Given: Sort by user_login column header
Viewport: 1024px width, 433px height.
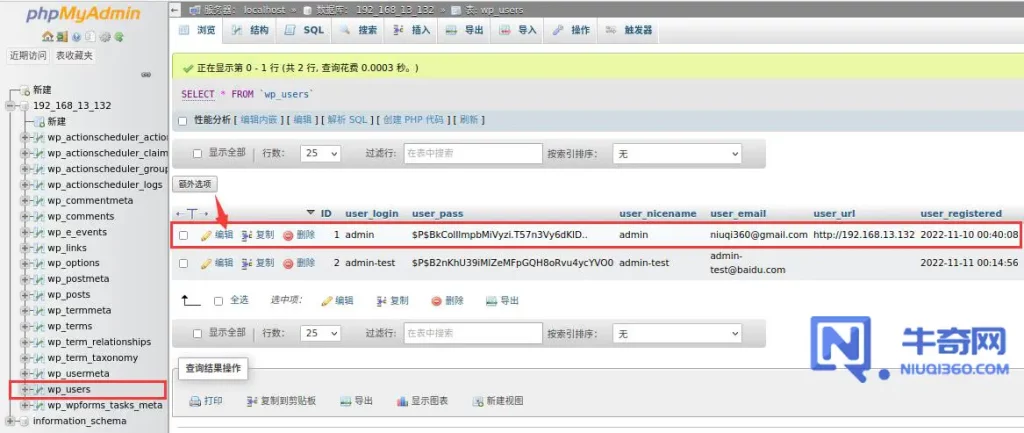Looking at the screenshot, I should pos(372,214).
